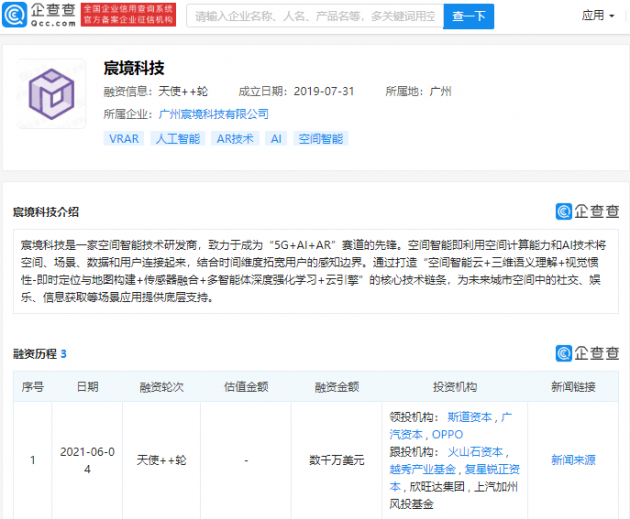Open investor link 斯道资本

coord(470,417)
